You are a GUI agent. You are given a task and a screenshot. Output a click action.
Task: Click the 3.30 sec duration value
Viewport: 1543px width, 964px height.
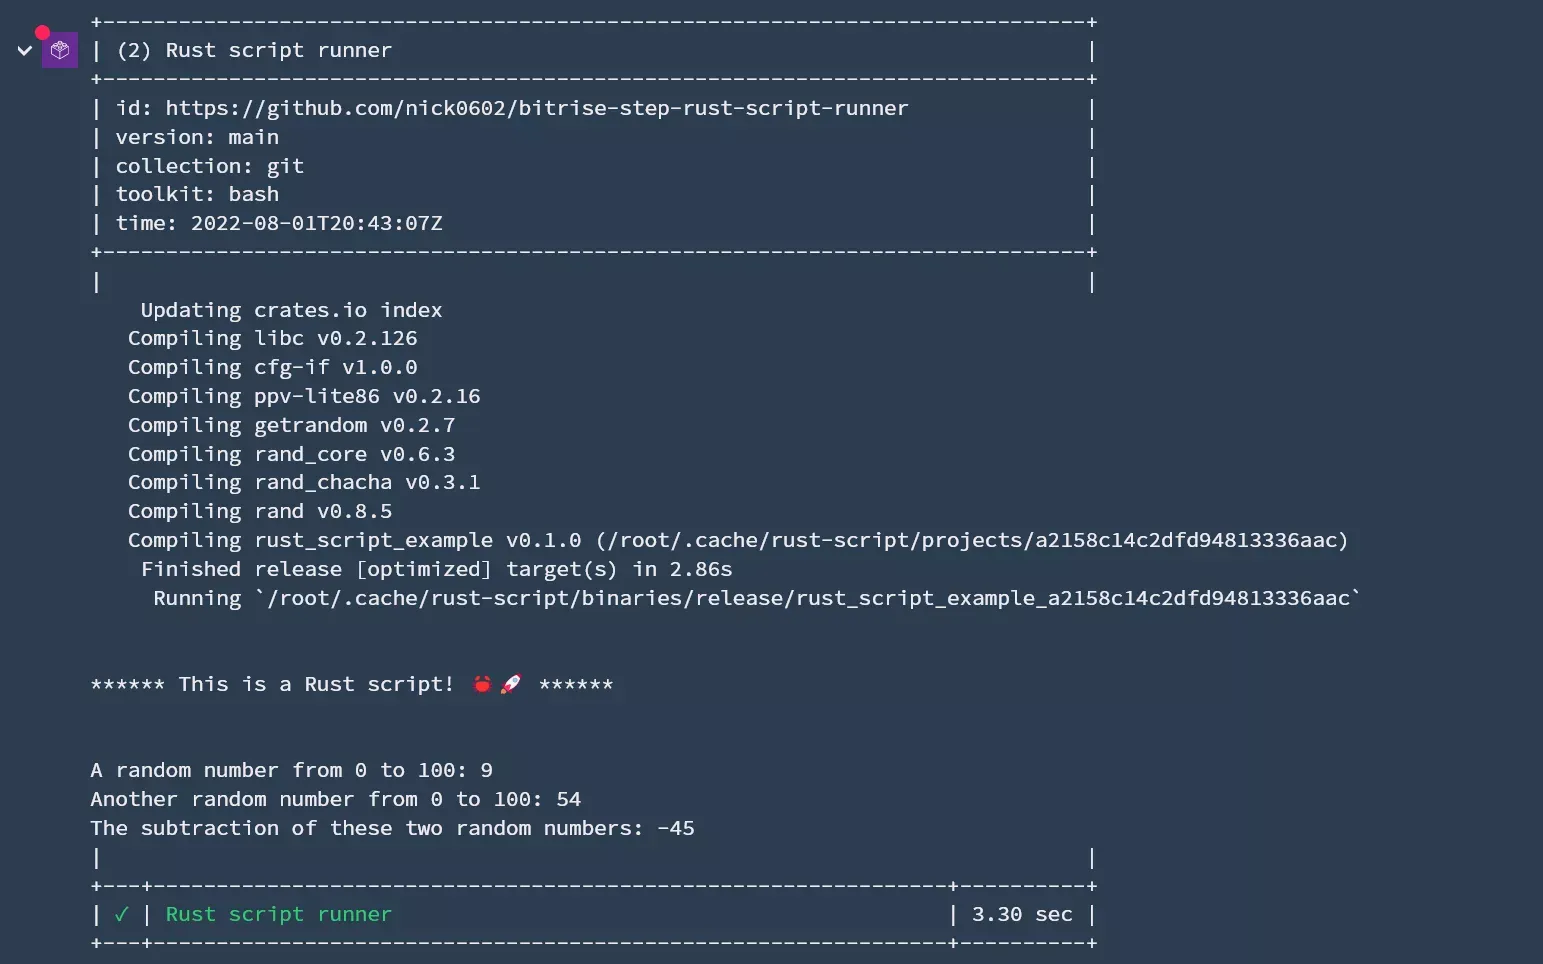point(1022,914)
